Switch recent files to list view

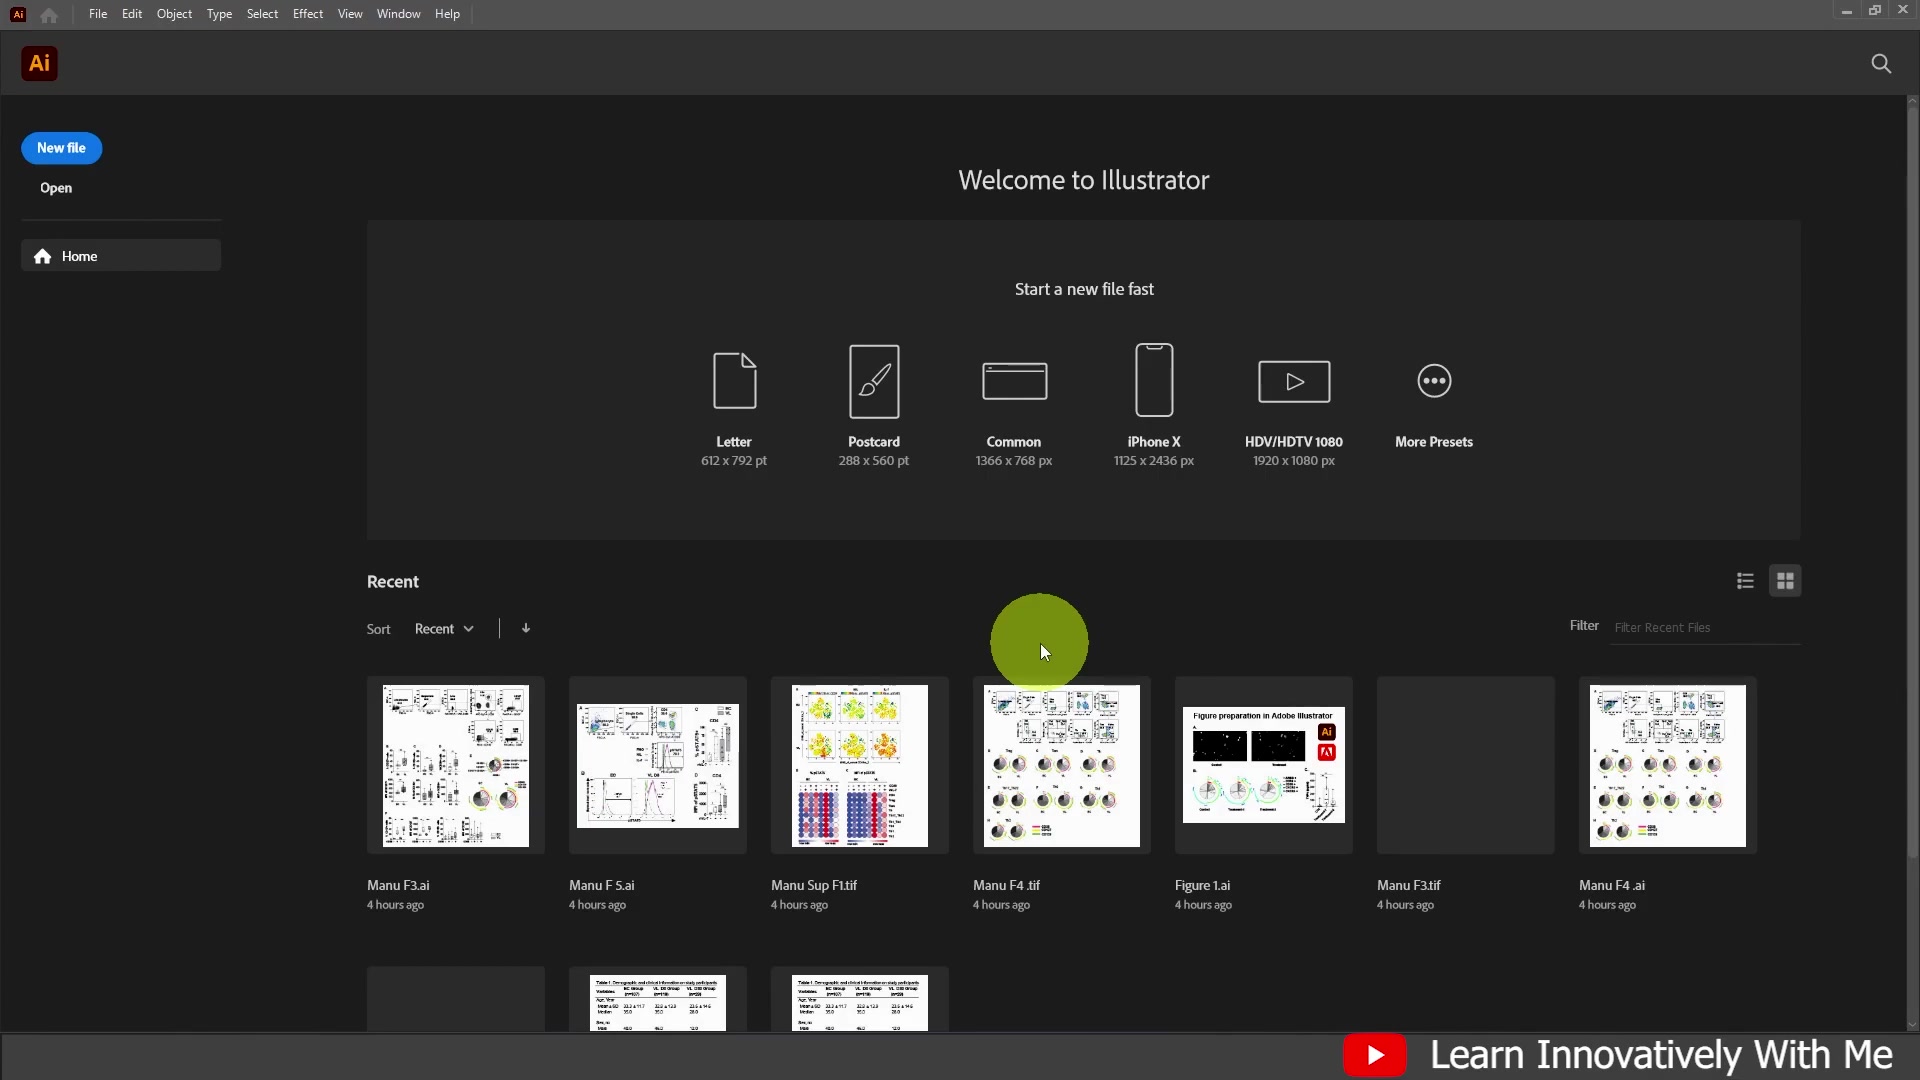1745,581
